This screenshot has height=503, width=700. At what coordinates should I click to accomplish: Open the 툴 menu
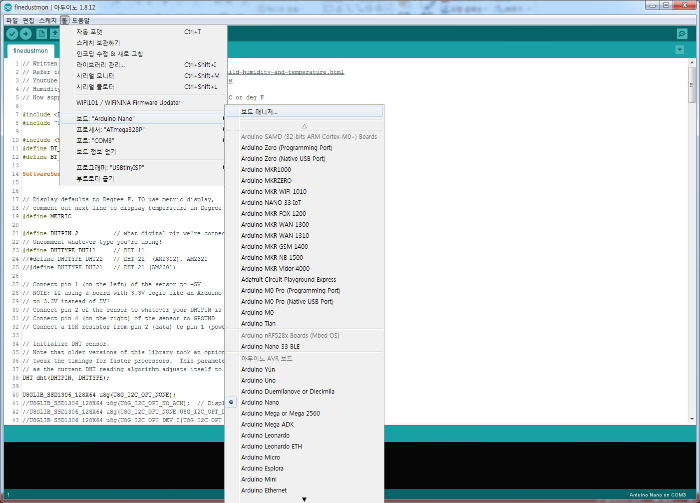[x=64, y=21]
